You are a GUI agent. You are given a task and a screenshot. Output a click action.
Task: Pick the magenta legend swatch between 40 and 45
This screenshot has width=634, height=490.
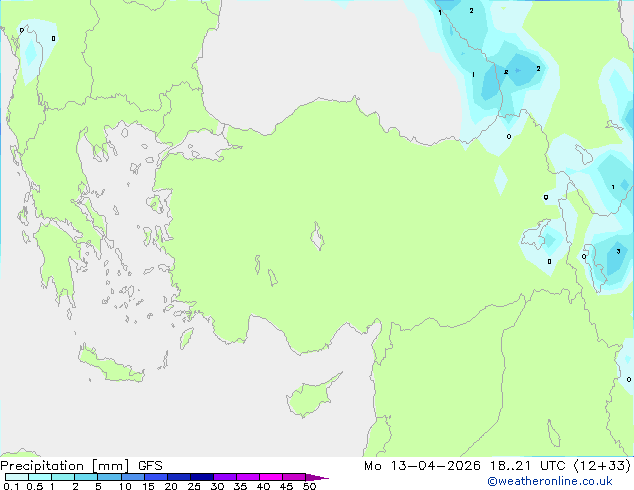pos(271,477)
